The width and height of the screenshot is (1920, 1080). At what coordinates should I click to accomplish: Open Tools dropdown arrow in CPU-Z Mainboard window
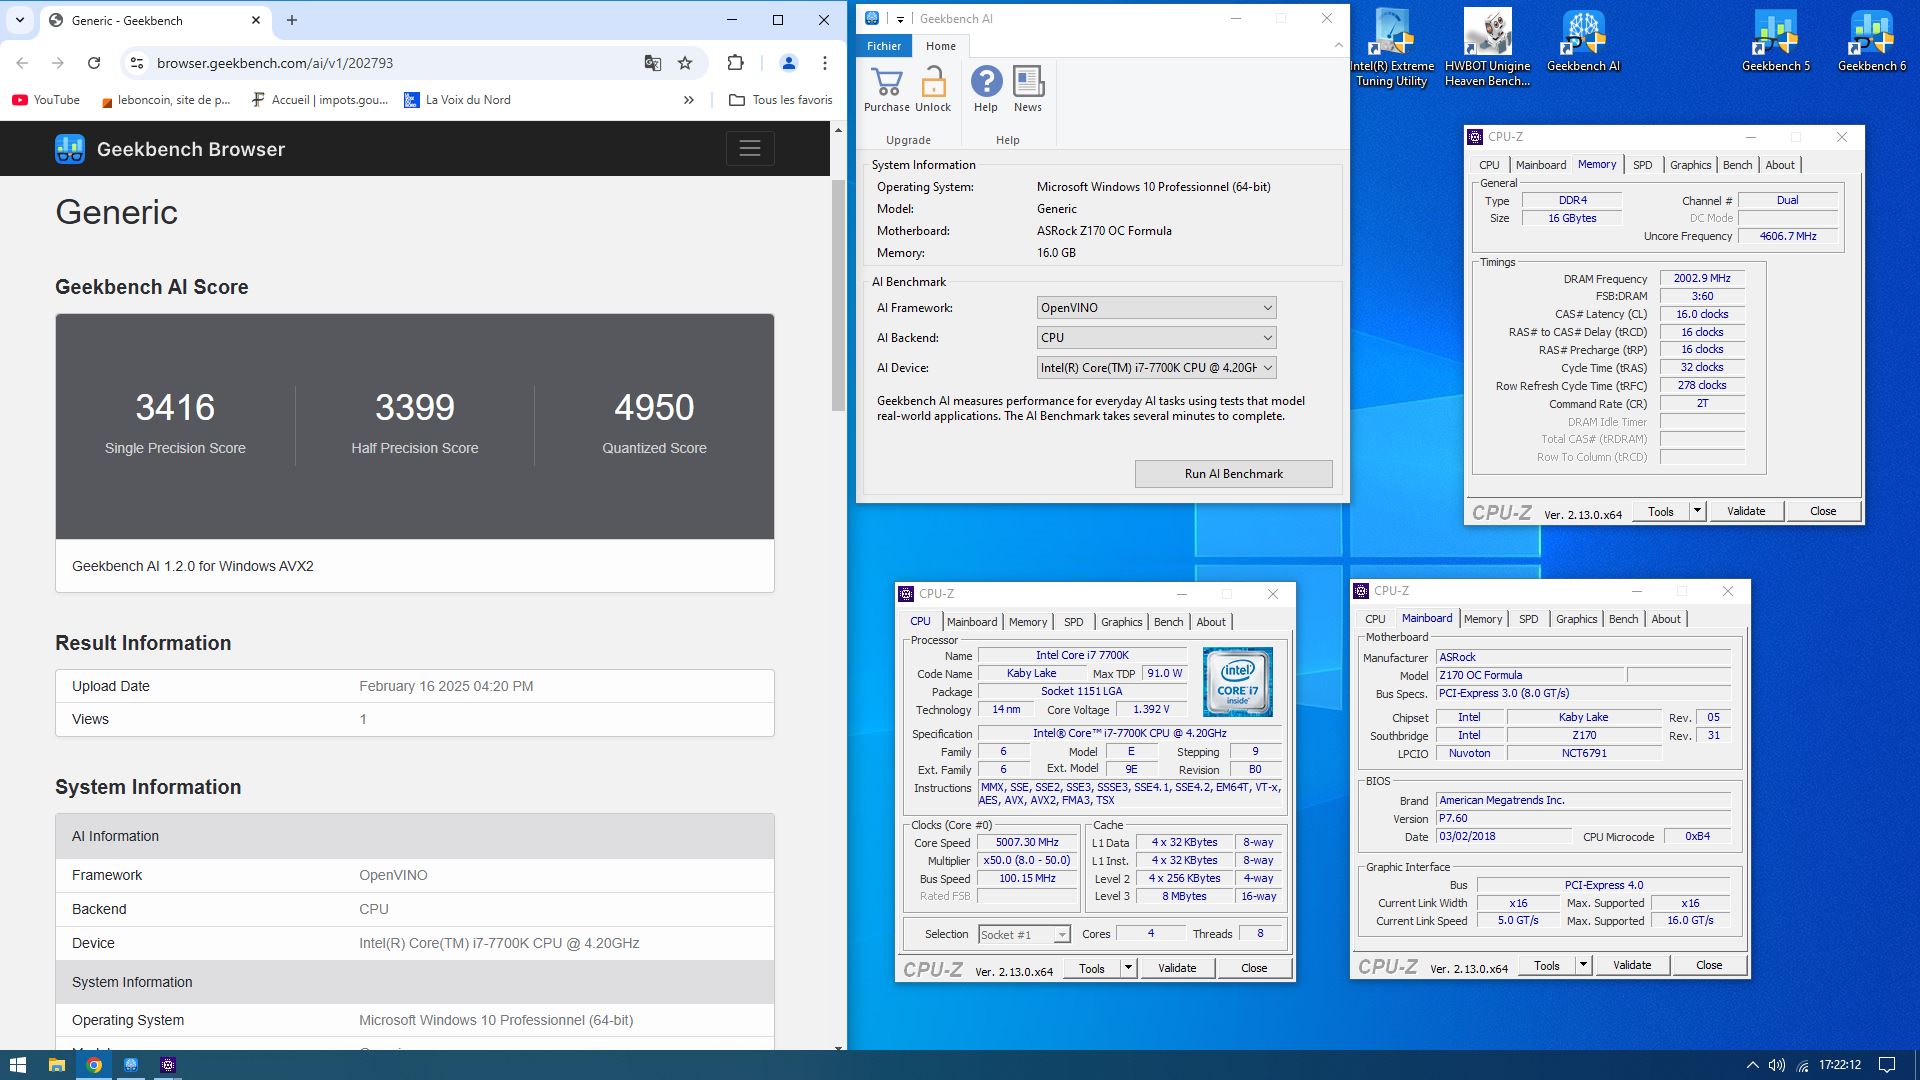pos(1583,965)
